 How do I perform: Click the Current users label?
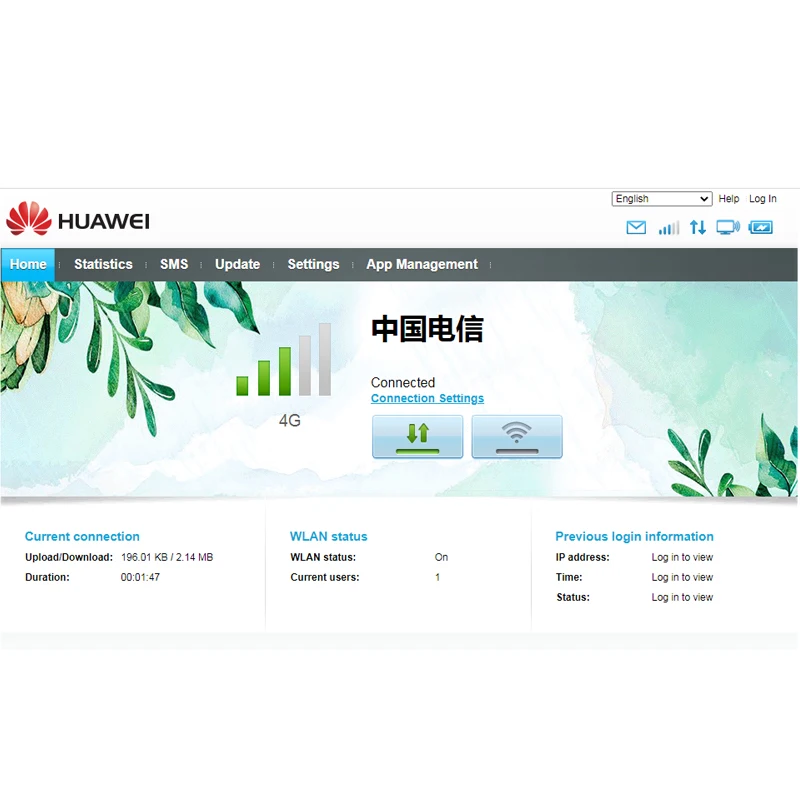click(324, 578)
